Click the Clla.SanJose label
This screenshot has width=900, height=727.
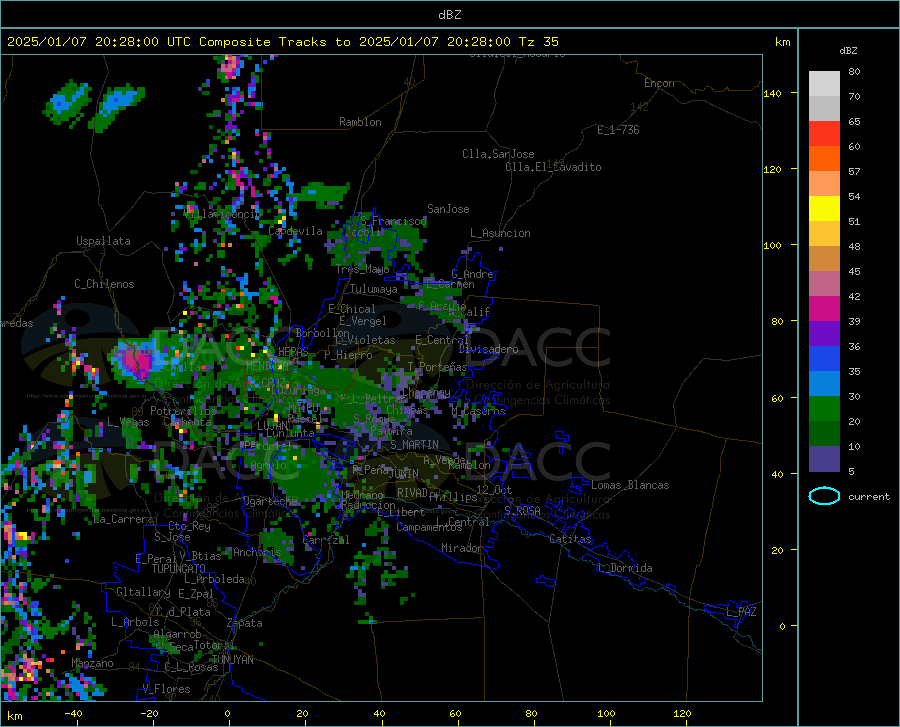pos(498,154)
